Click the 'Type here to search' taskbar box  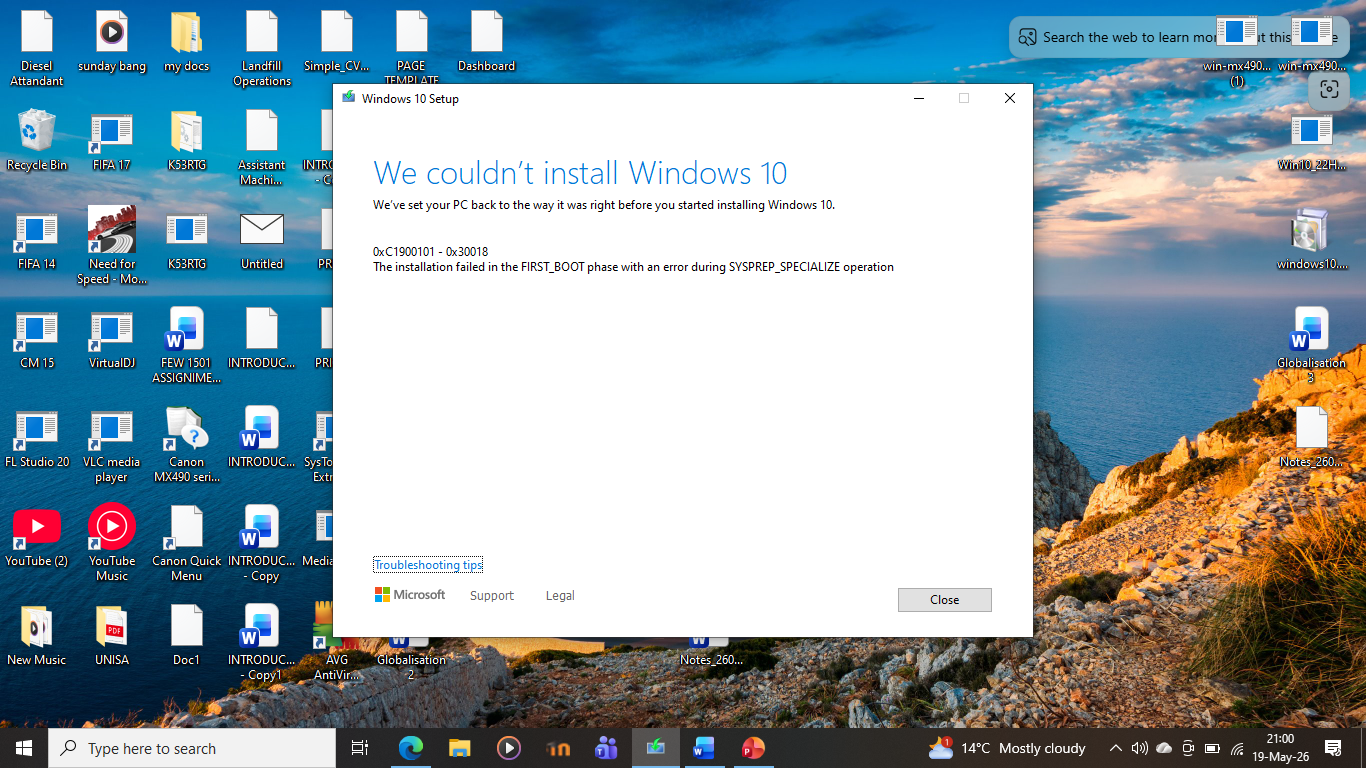coord(192,748)
